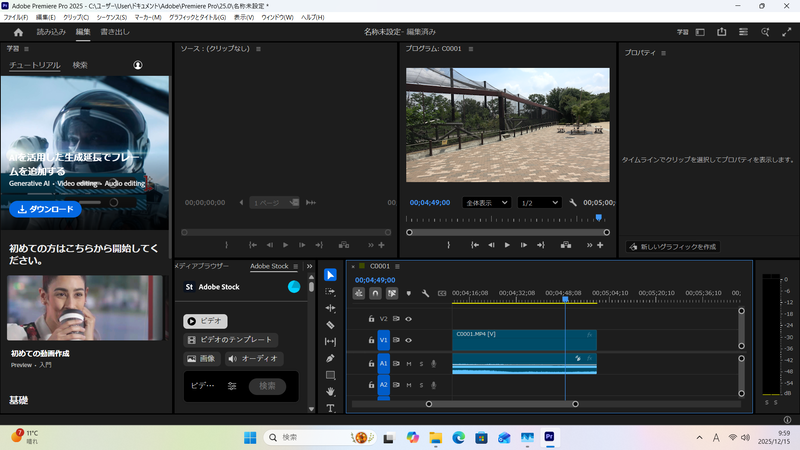Select ビデオのテンプレート filter
The image size is (800, 450).
[x=231, y=340]
